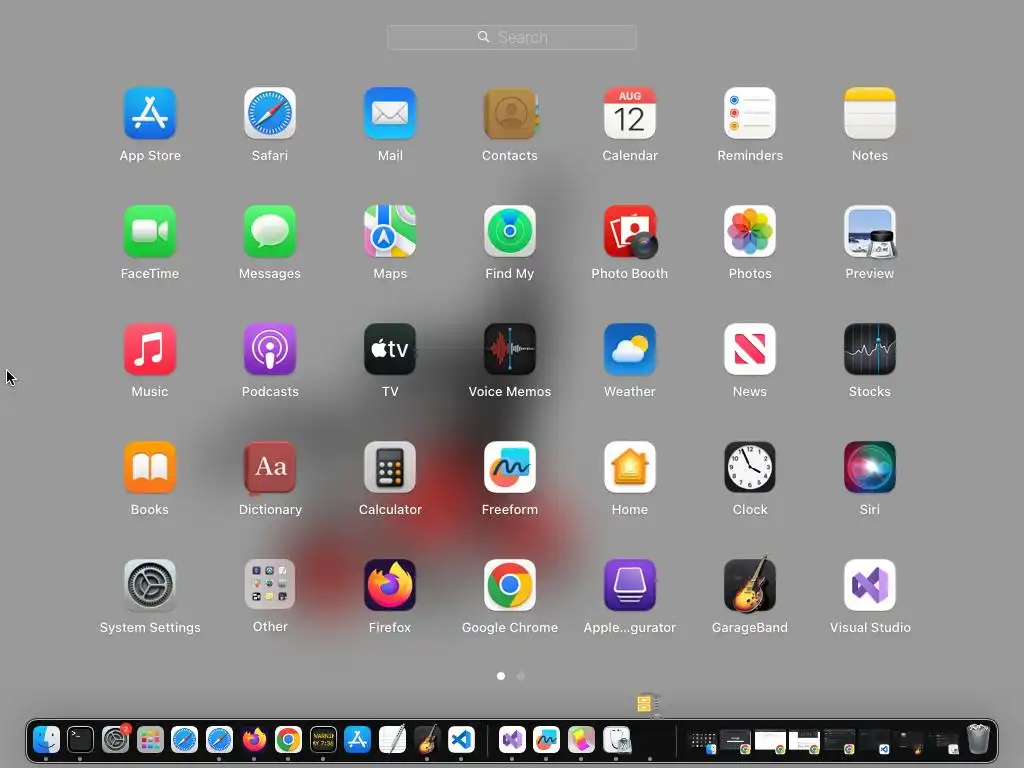Open the Music app
This screenshot has height=768, width=1024.
[150, 349]
